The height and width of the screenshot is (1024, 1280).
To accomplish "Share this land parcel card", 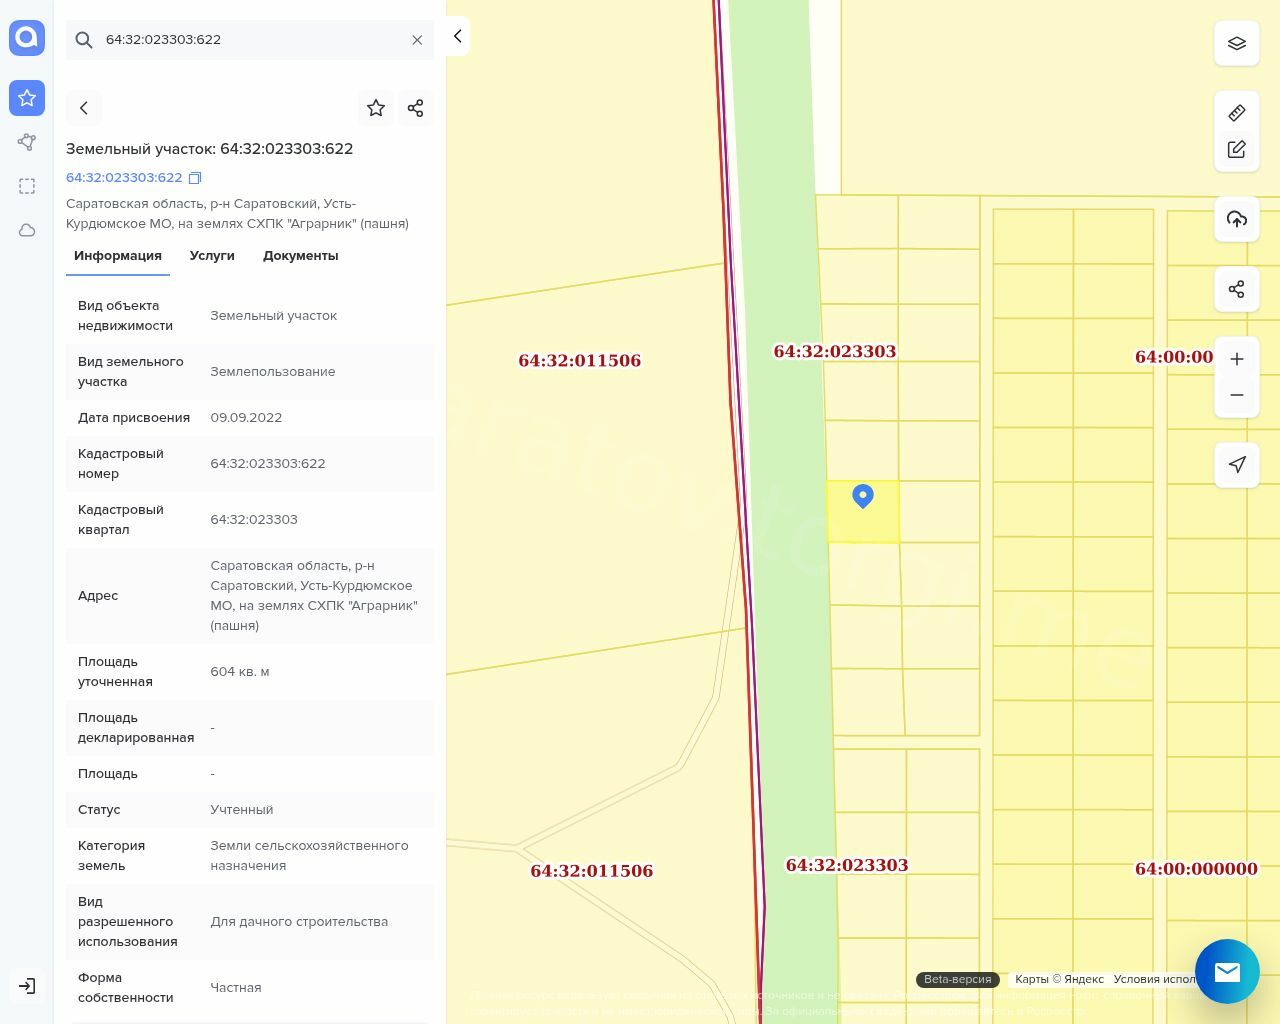I will coord(416,108).
